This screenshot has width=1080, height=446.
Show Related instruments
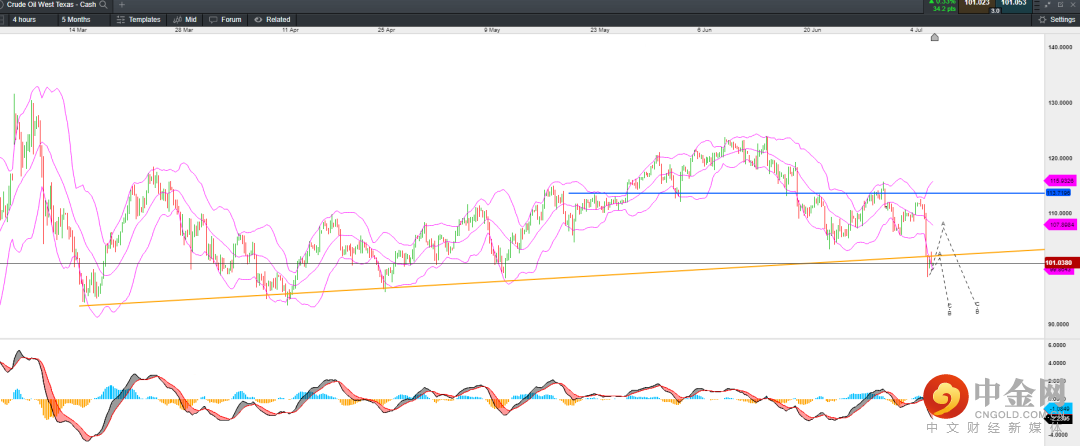point(272,19)
